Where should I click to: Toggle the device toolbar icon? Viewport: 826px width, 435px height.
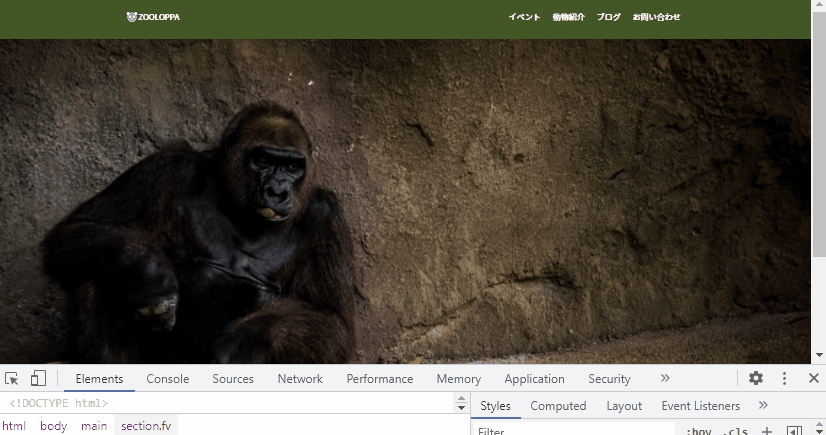[x=38, y=378]
